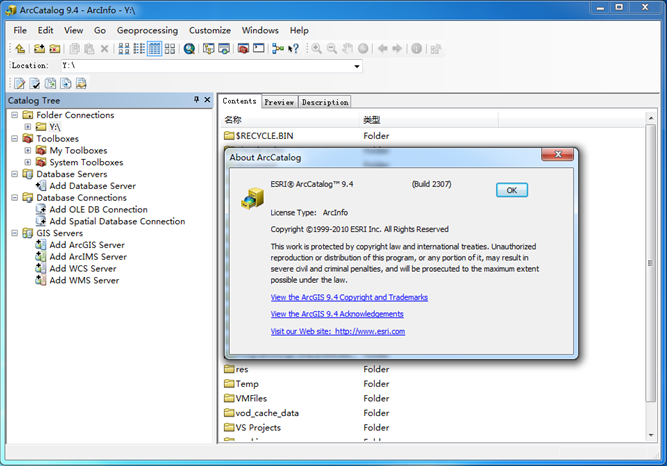Select the Large Icons view button
This screenshot has width=668, height=466.
click(122, 48)
